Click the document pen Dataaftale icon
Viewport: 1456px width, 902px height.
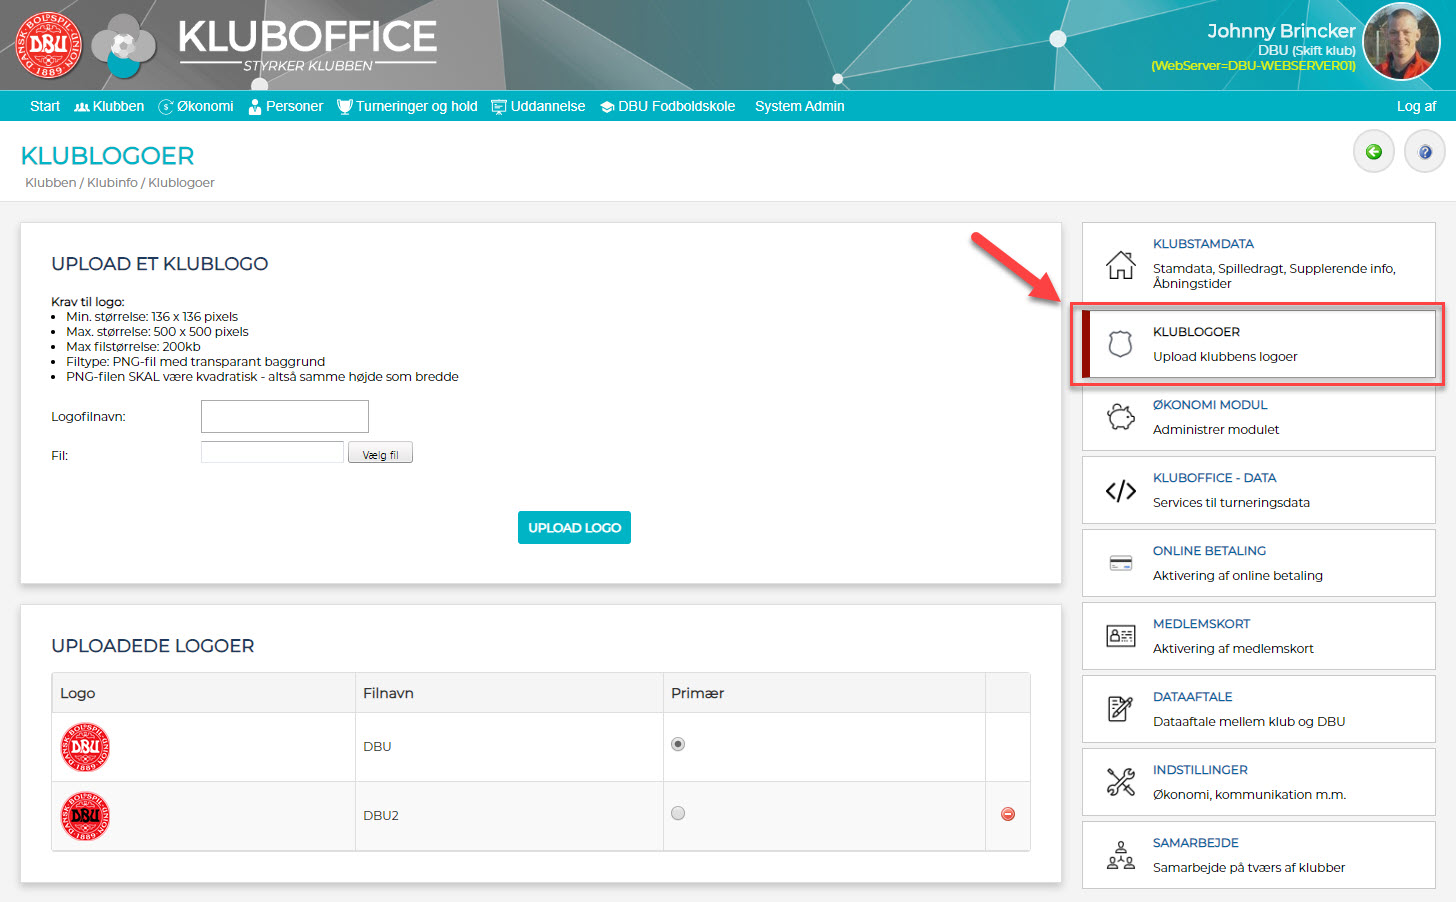point(1121,709)
